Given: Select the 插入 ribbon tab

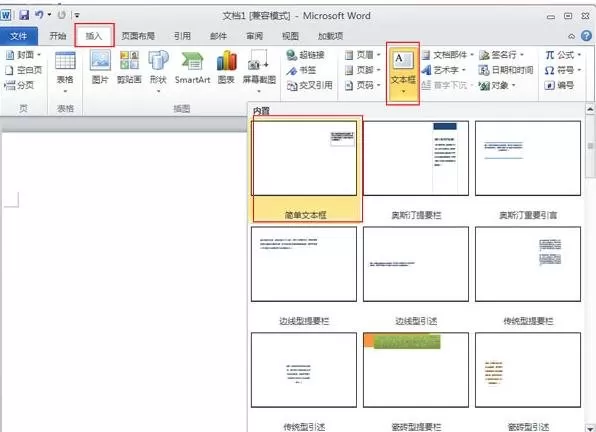Looking at the screenshot, I should (x=94, y=36).
